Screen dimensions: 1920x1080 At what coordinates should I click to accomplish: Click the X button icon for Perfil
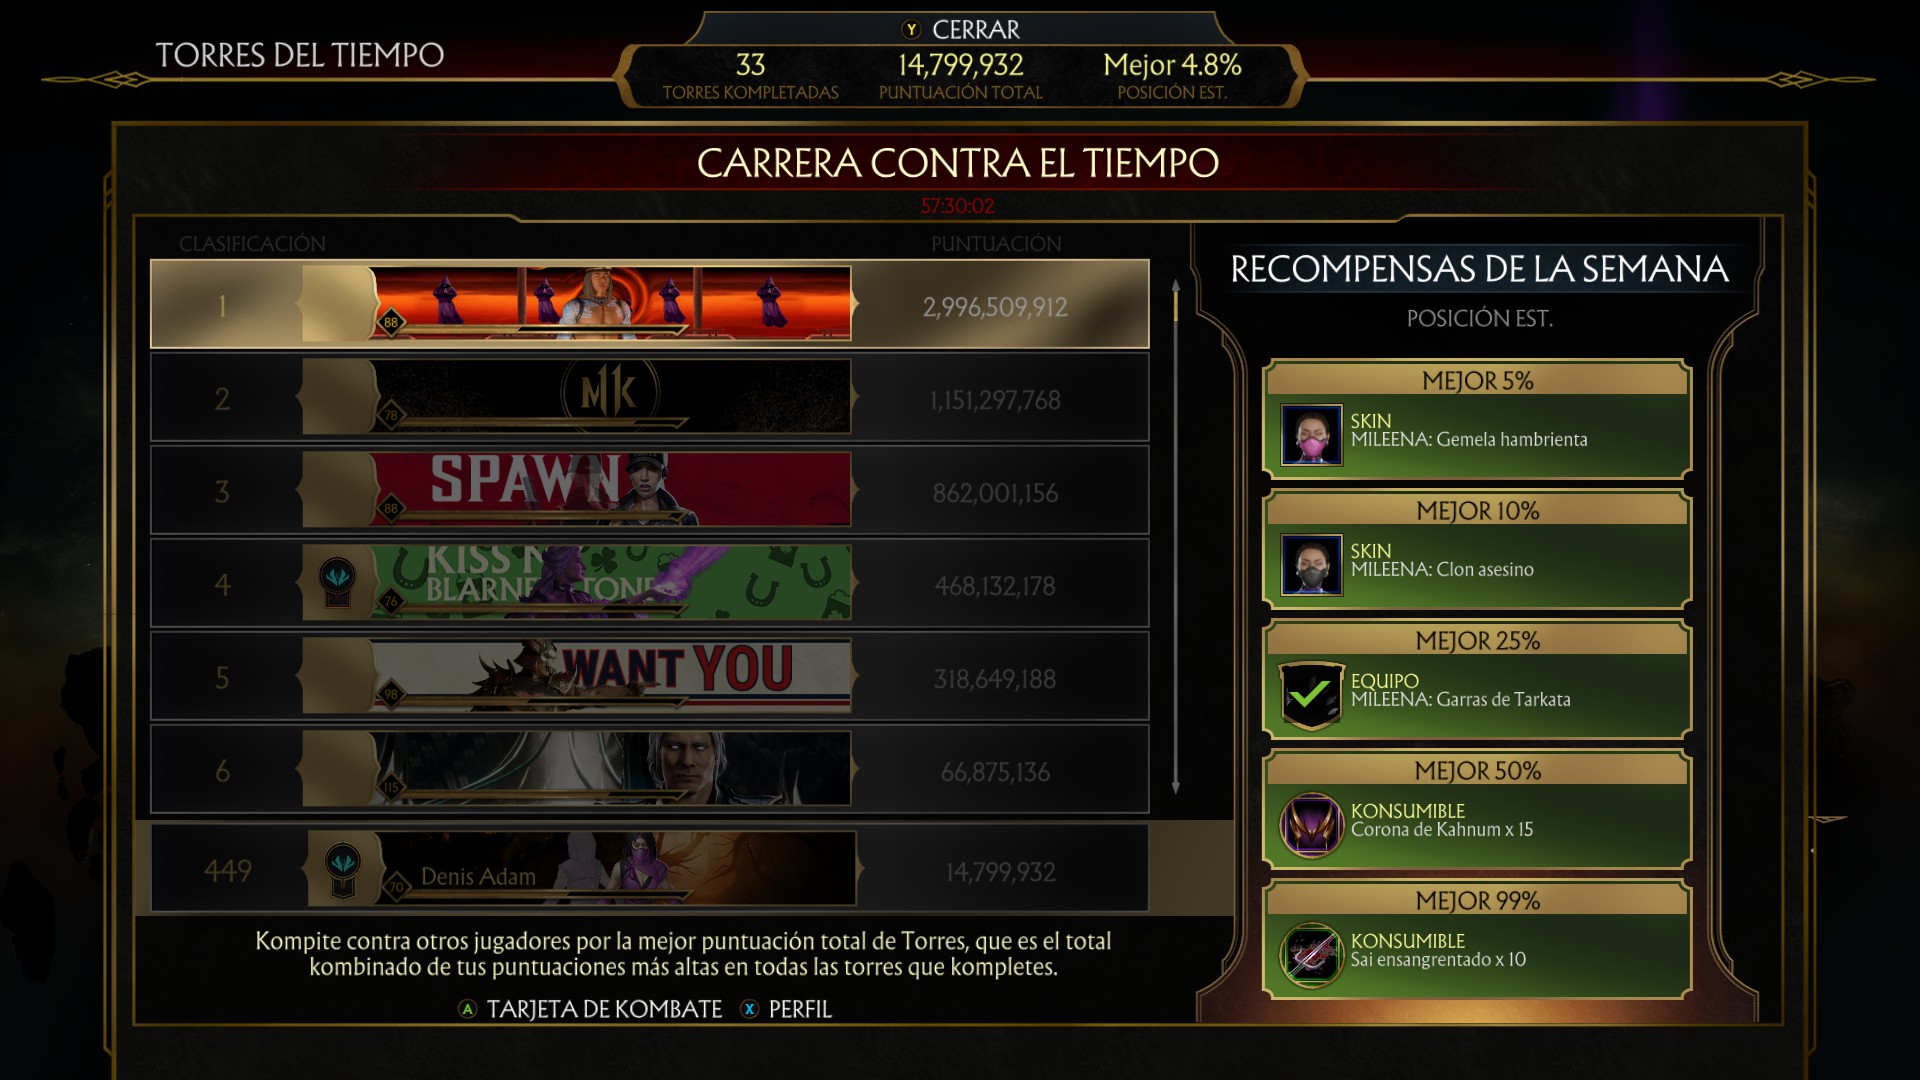pos(749,1009)
